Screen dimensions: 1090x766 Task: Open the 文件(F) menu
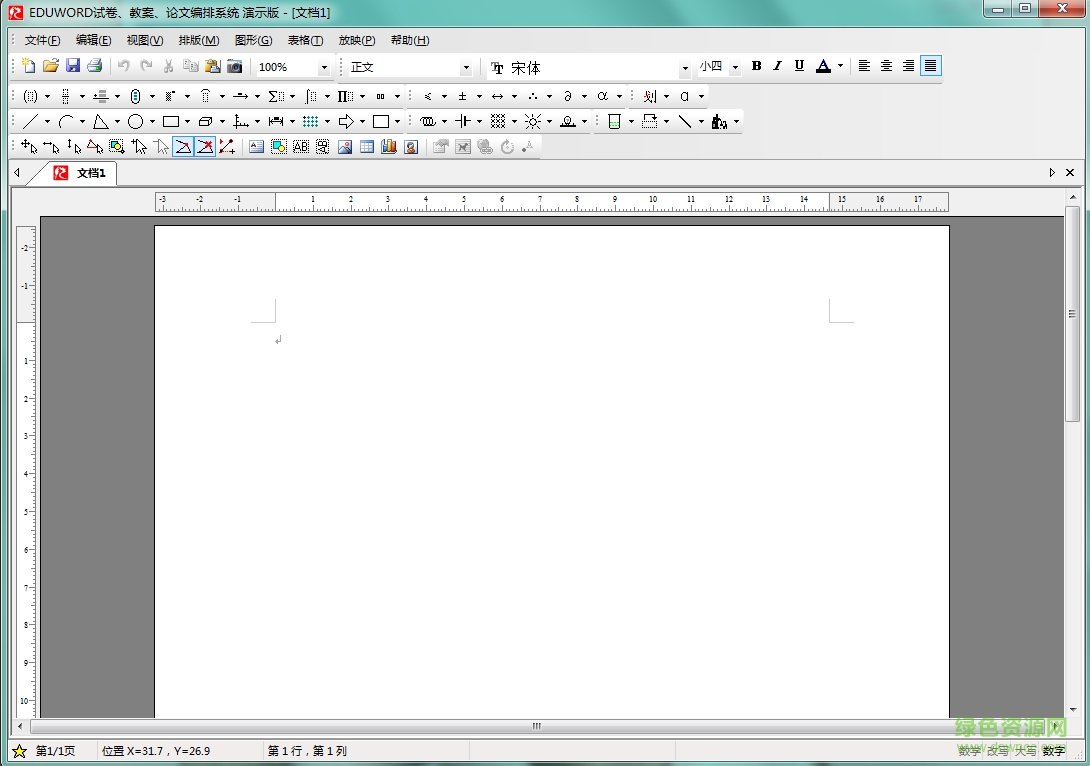click(x=42, y=40)
